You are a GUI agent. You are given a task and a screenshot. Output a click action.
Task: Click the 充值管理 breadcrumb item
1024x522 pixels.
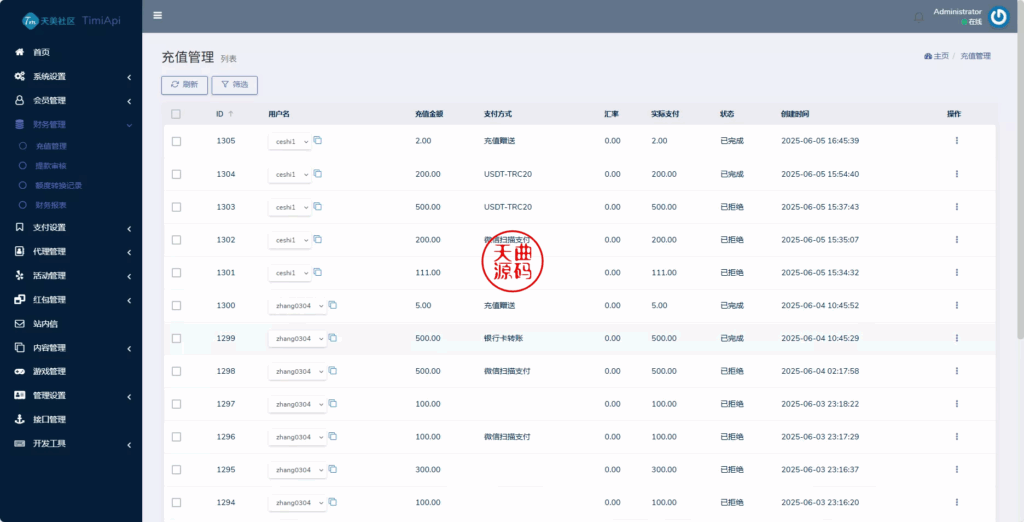pyautogui.click(x=975, y=56)
